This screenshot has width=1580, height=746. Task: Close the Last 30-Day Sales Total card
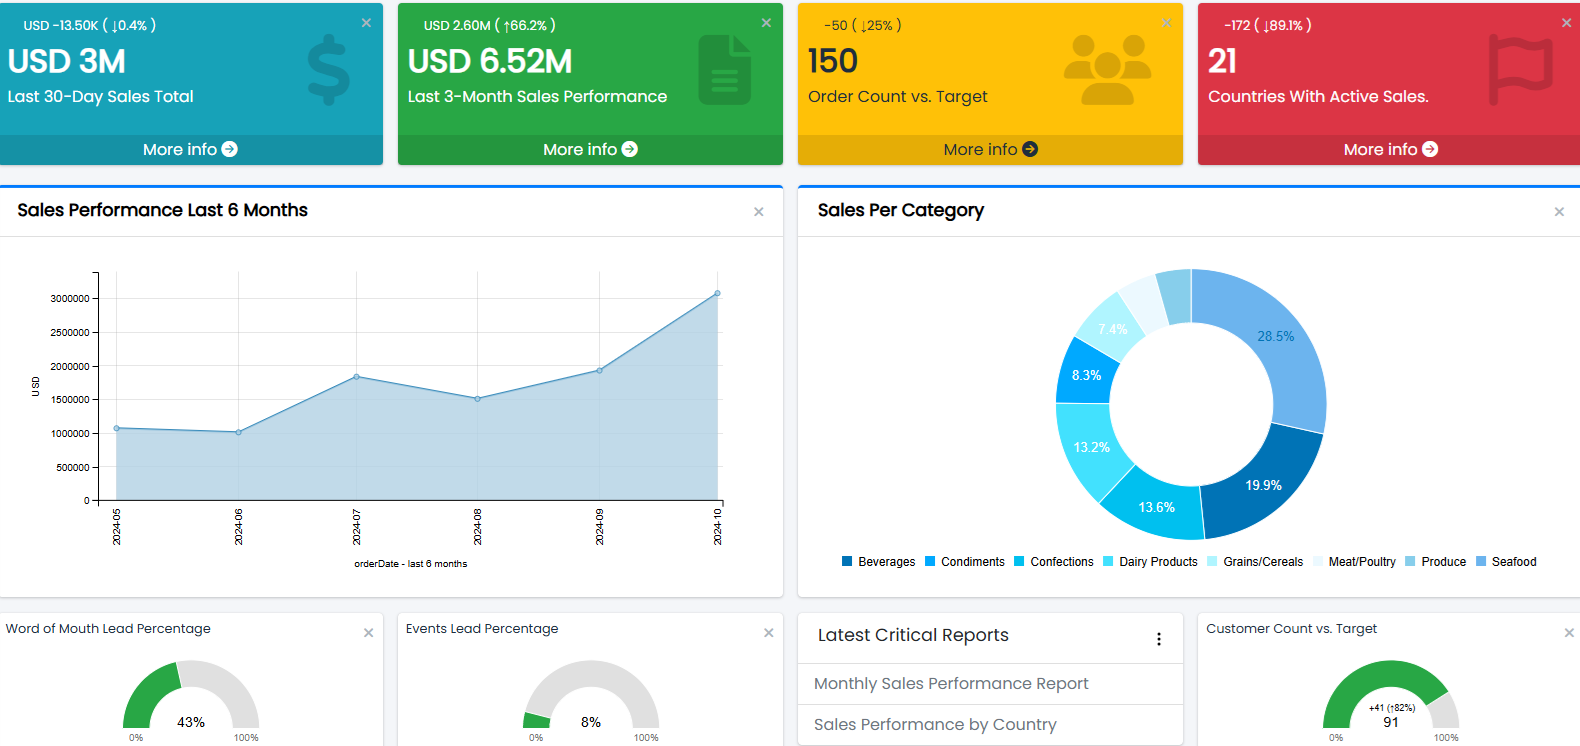pos(366,23)
